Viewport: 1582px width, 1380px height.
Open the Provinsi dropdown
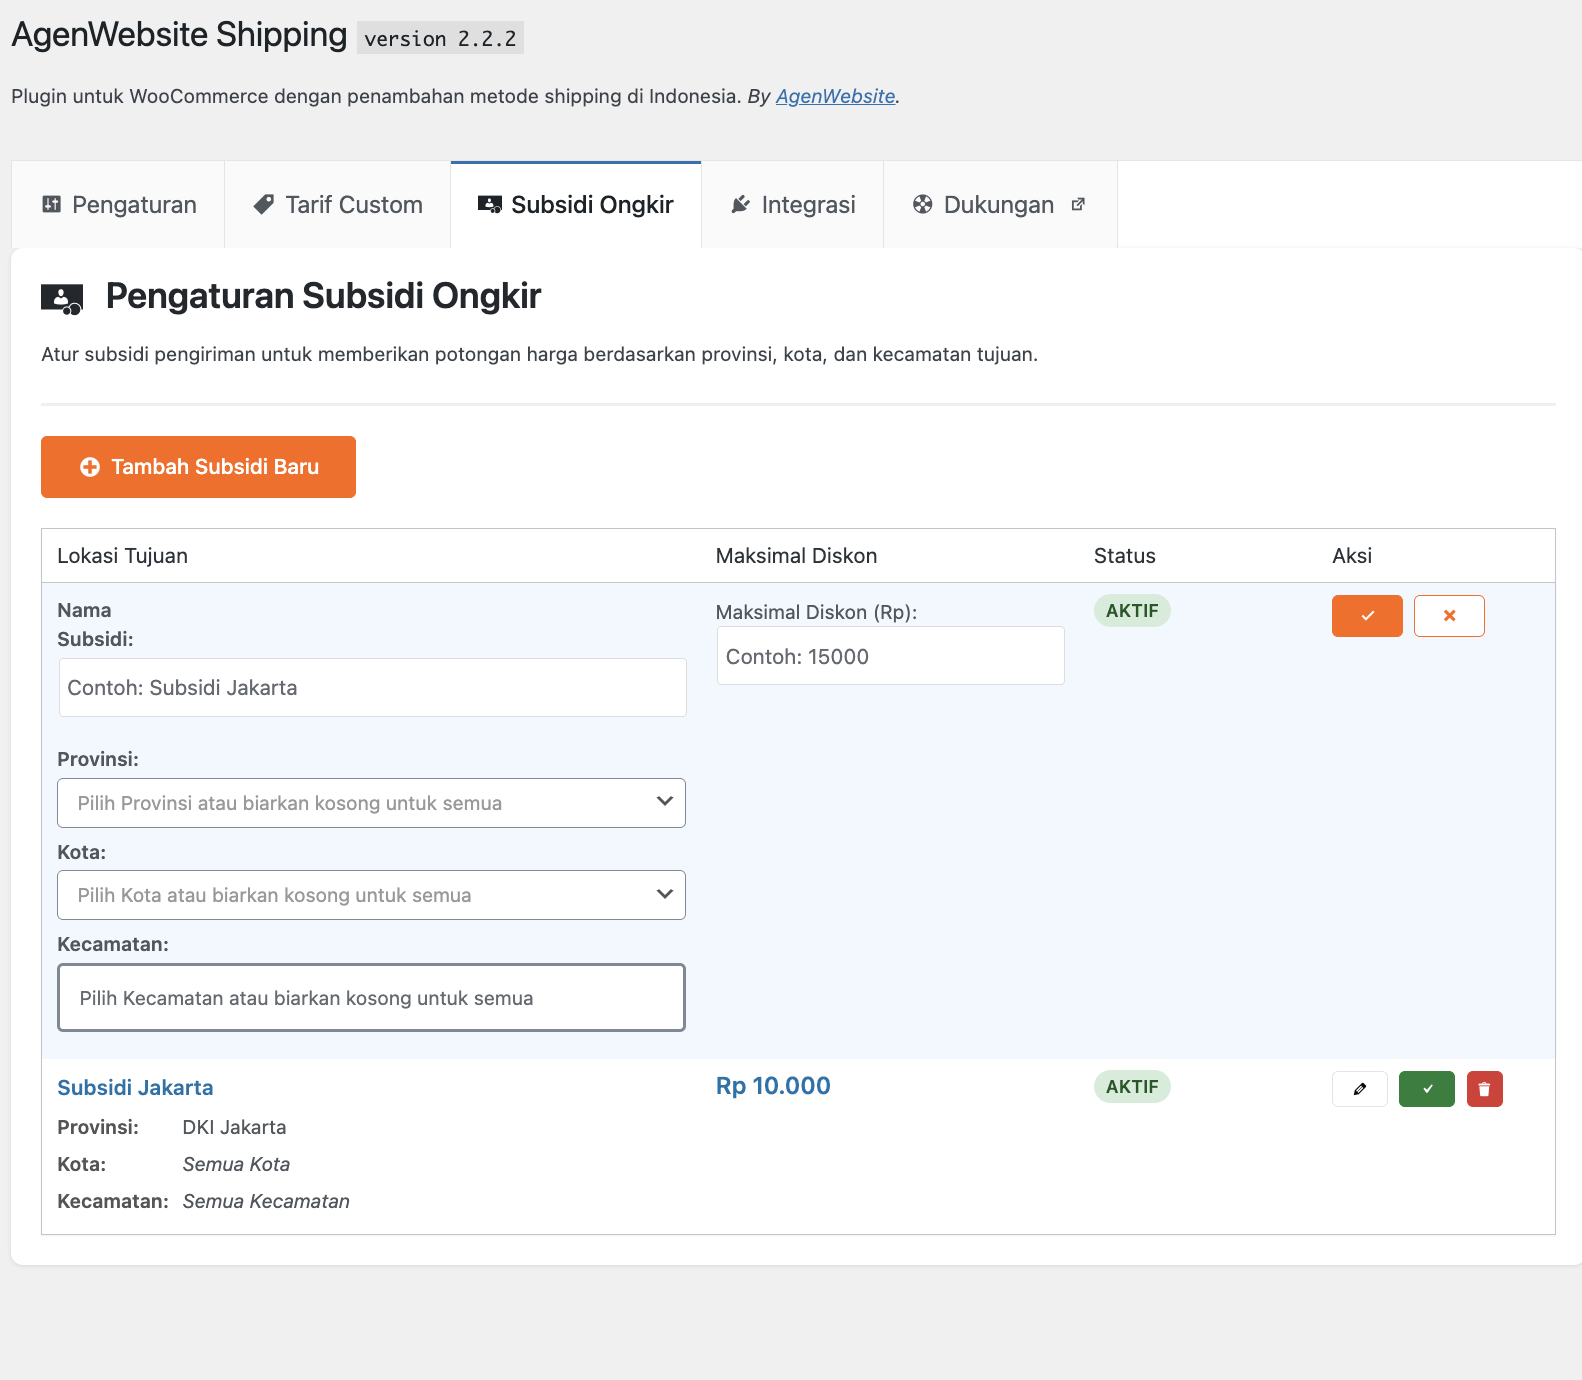pyautogui.click(x=371, y=803)
